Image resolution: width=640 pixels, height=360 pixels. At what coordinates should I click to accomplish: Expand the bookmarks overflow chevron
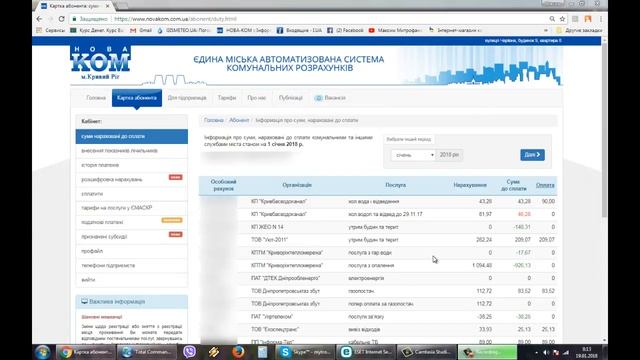tap(546, 30)
